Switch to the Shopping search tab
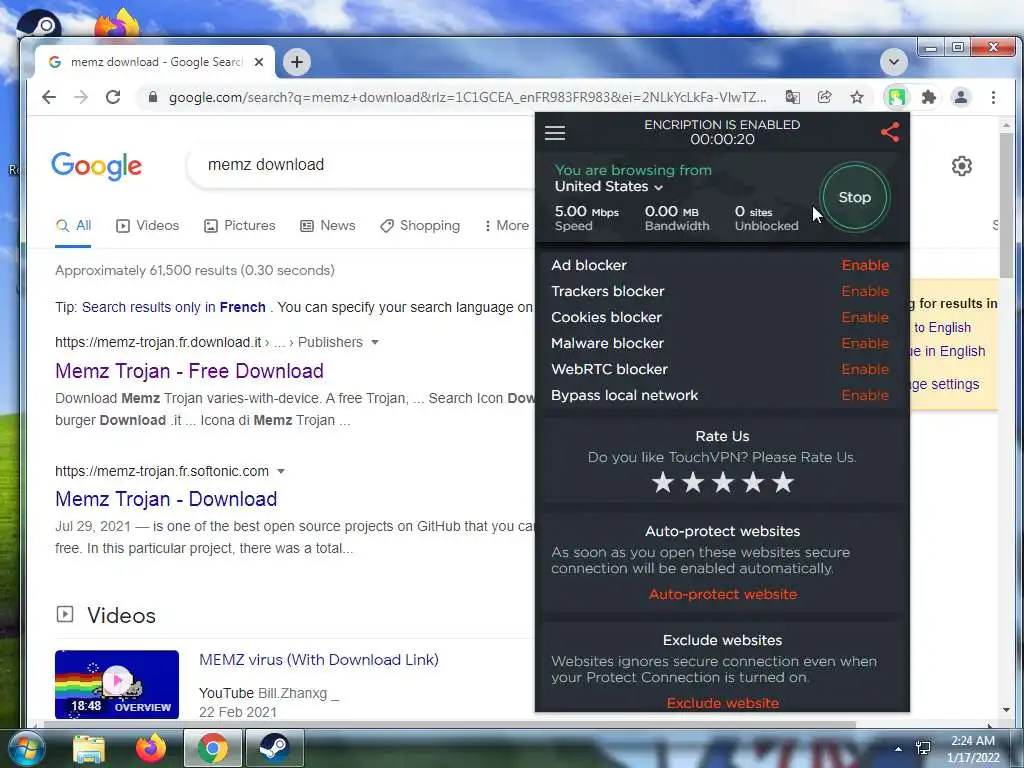Image resolution: width=1024 pixels, height=768 pixels. tap(420, 226)
